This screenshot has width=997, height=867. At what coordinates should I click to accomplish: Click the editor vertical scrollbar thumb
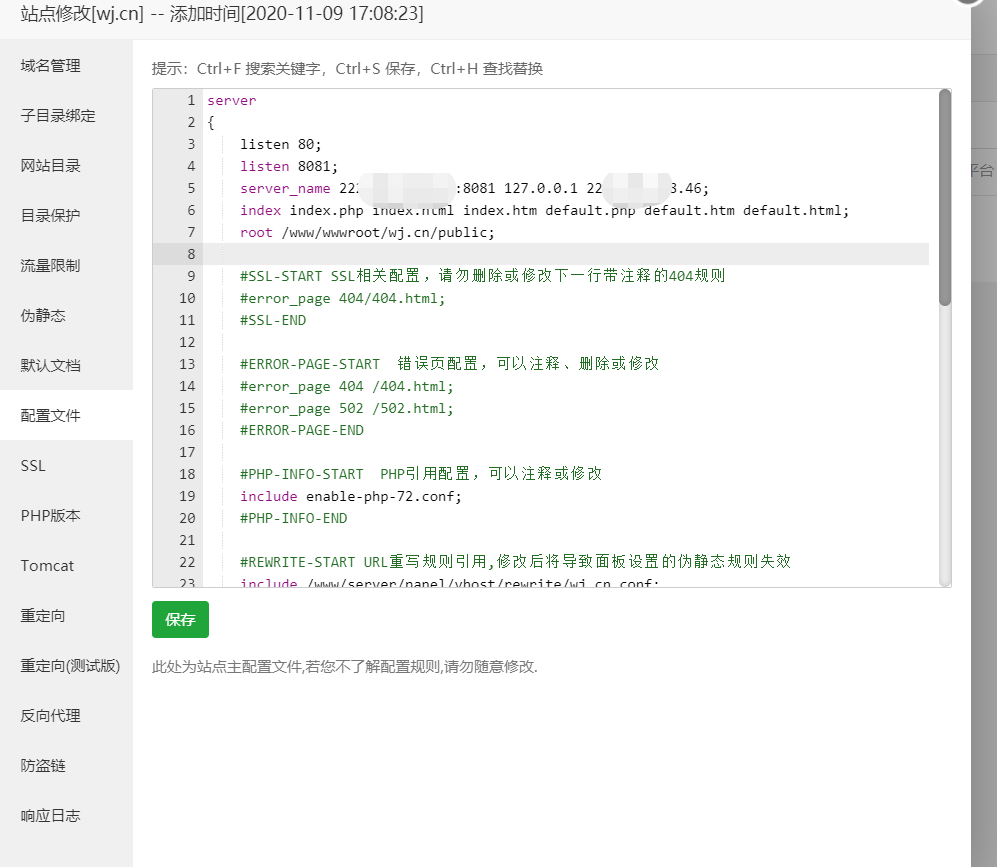(x=945, y=198)
